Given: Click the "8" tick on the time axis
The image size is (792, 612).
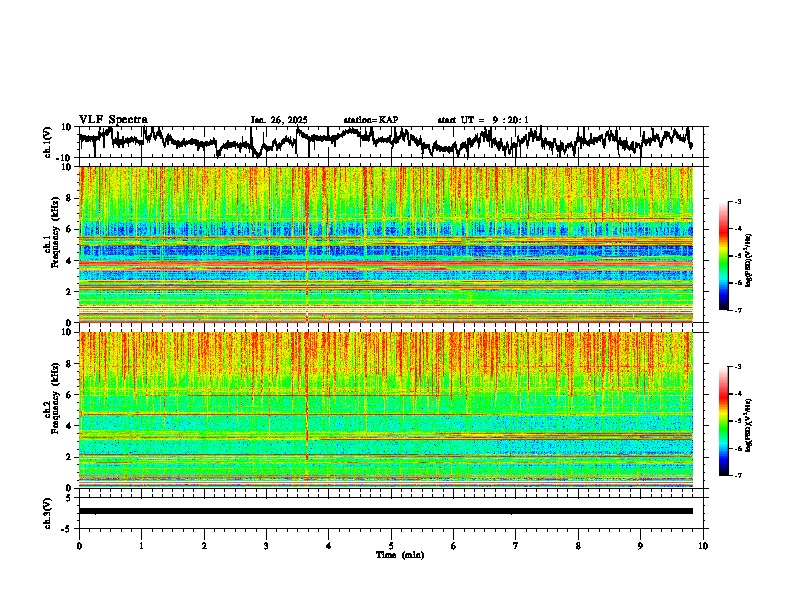Looking at the screenshot, I should coord(578,546).
